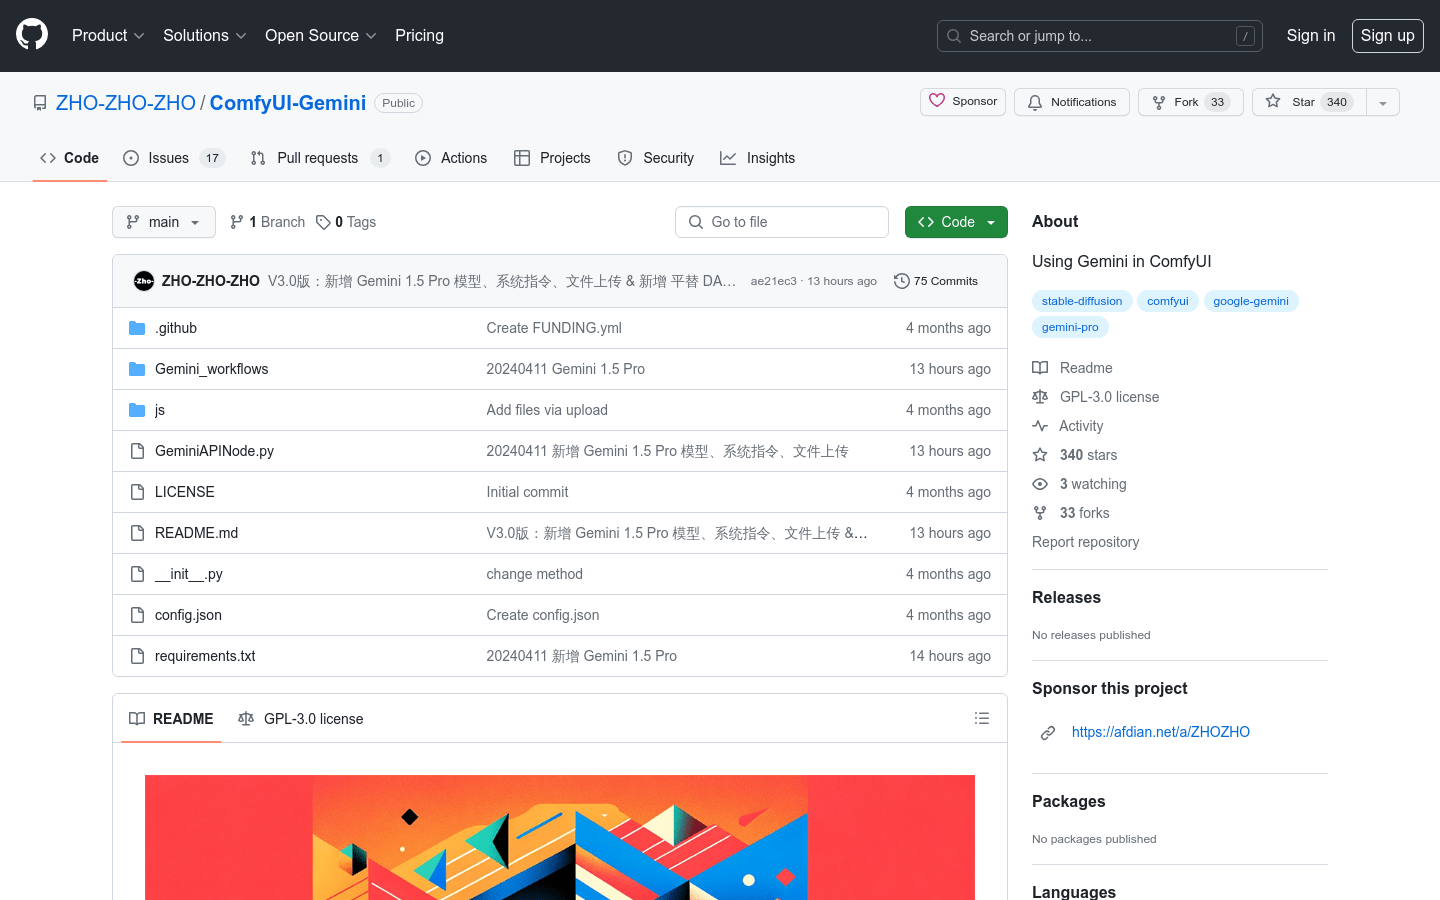Fork the repository

point(1190,102)
